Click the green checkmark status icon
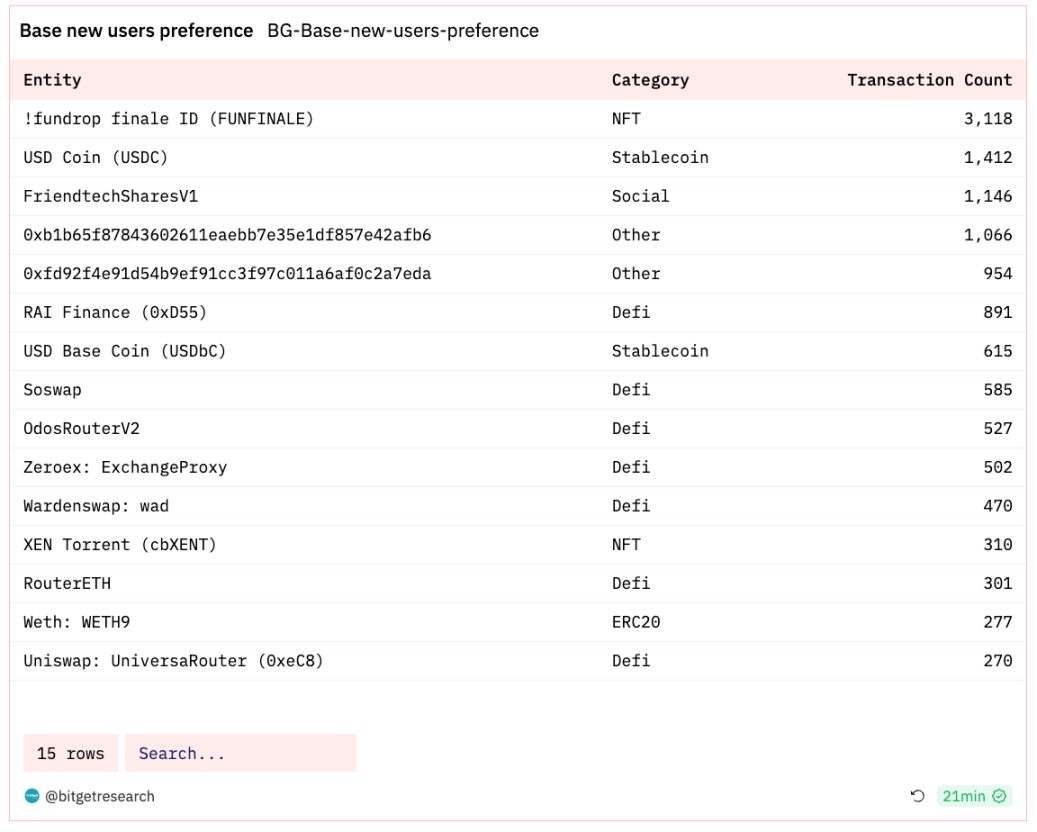Viewport: 1037px width, 832px height. [999, 796]
